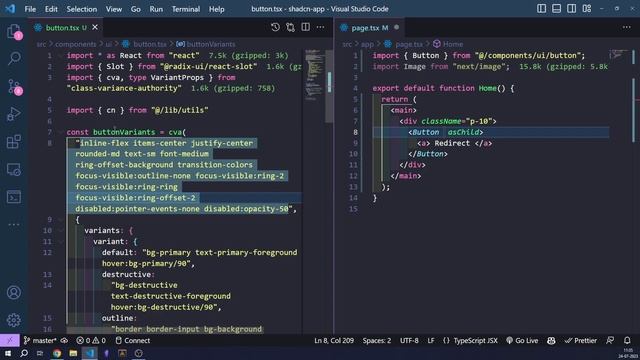Open Windows Start menu
This screenshot has width=640, height=360.
(8, 353)
